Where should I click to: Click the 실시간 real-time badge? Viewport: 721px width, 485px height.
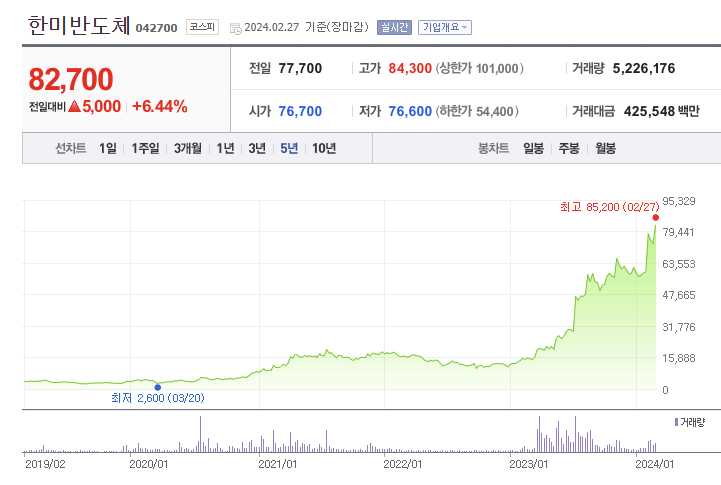[x=394, y=28]
